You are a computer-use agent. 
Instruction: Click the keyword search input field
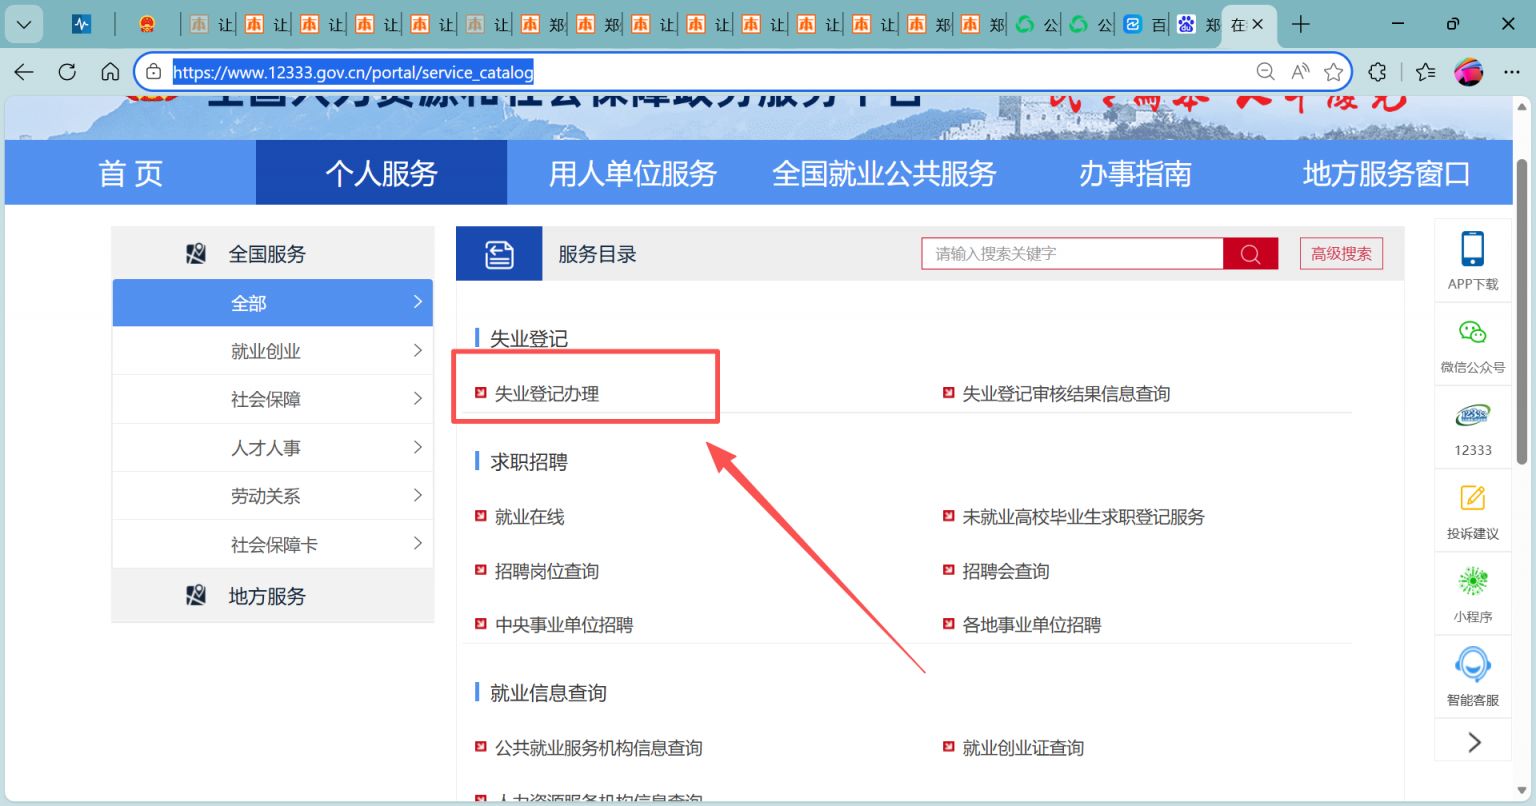click(x=1071, y=254)
